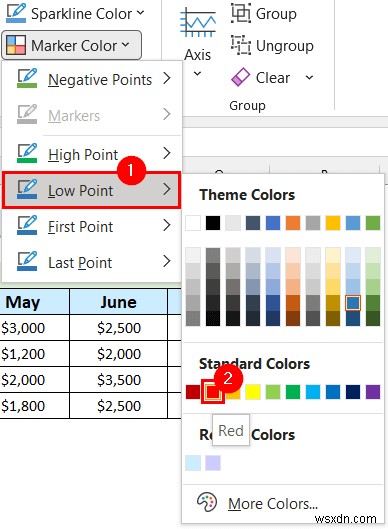
Task: Choose the yellow standard color swatch
Action: [x=253, y=392]
